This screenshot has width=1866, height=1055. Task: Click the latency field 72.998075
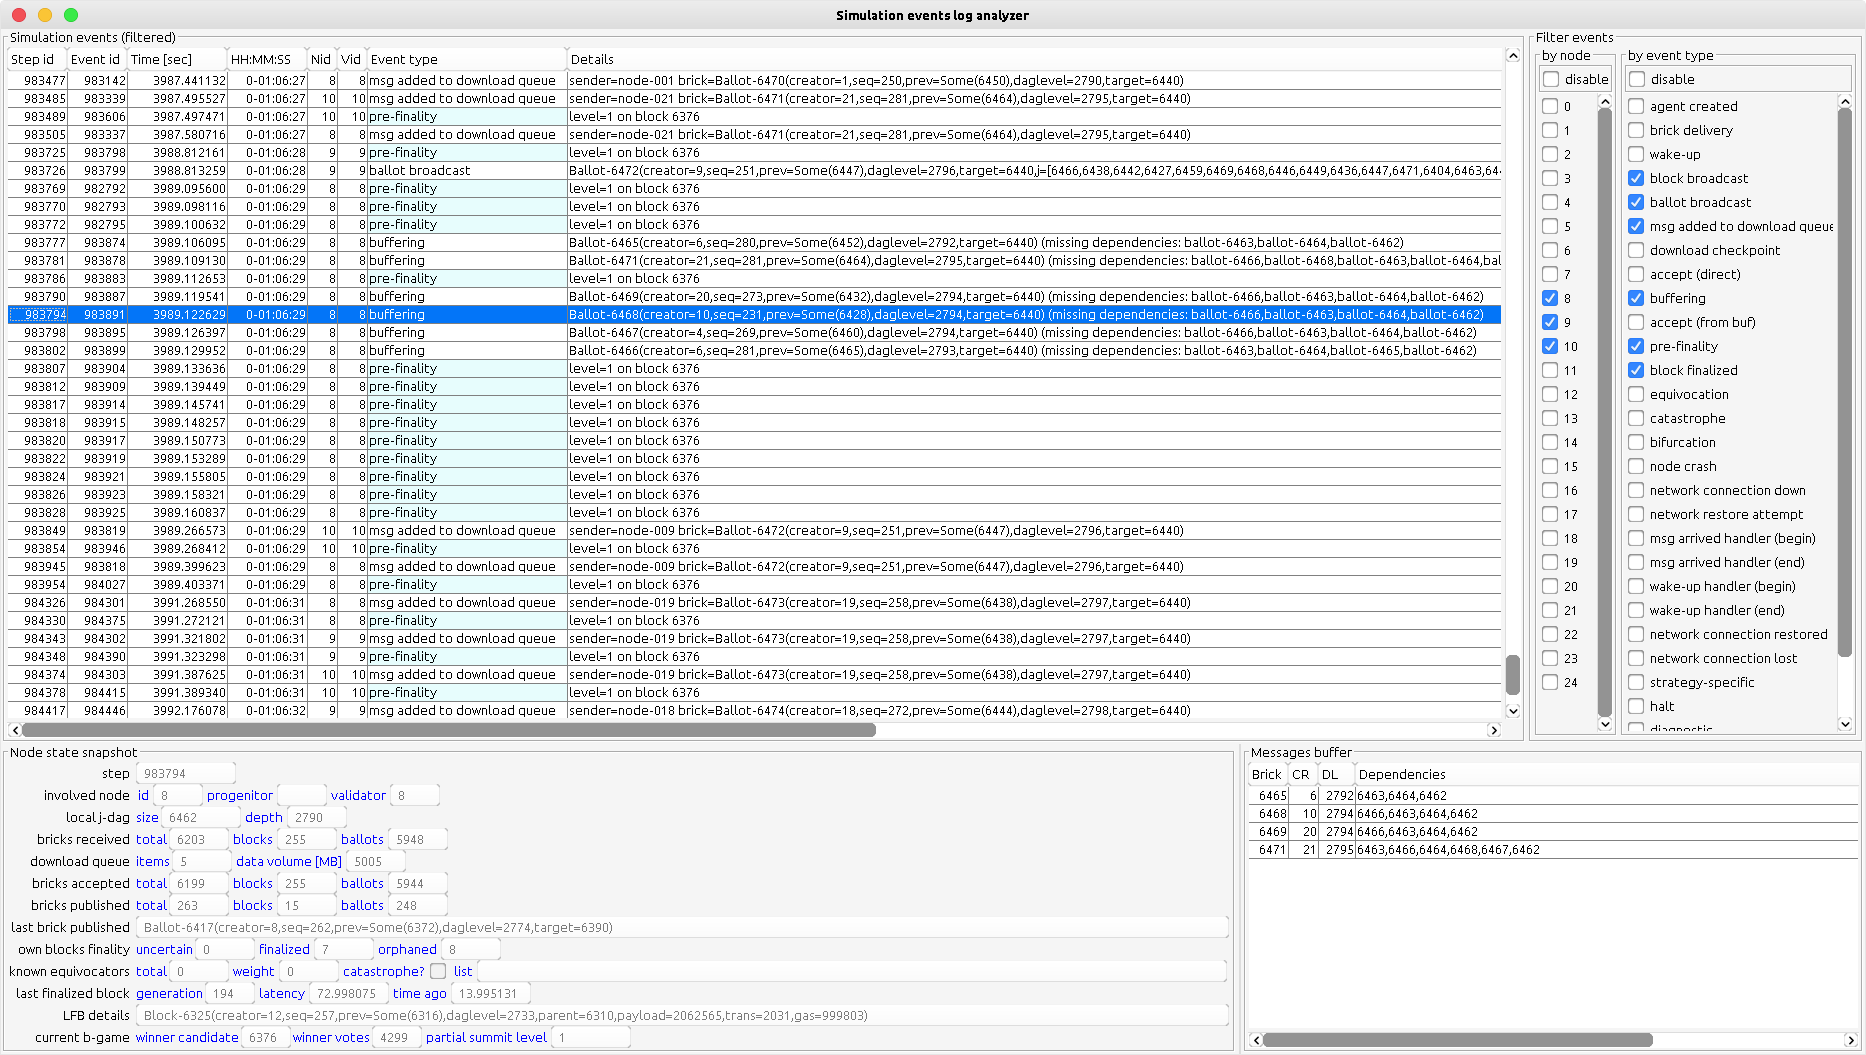[x=348, y=993]
